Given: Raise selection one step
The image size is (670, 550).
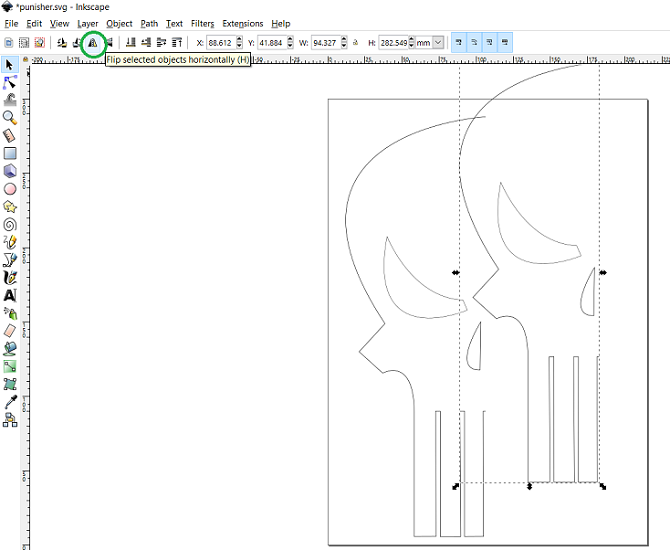Looking at the screenshot, I should (162, 43).
